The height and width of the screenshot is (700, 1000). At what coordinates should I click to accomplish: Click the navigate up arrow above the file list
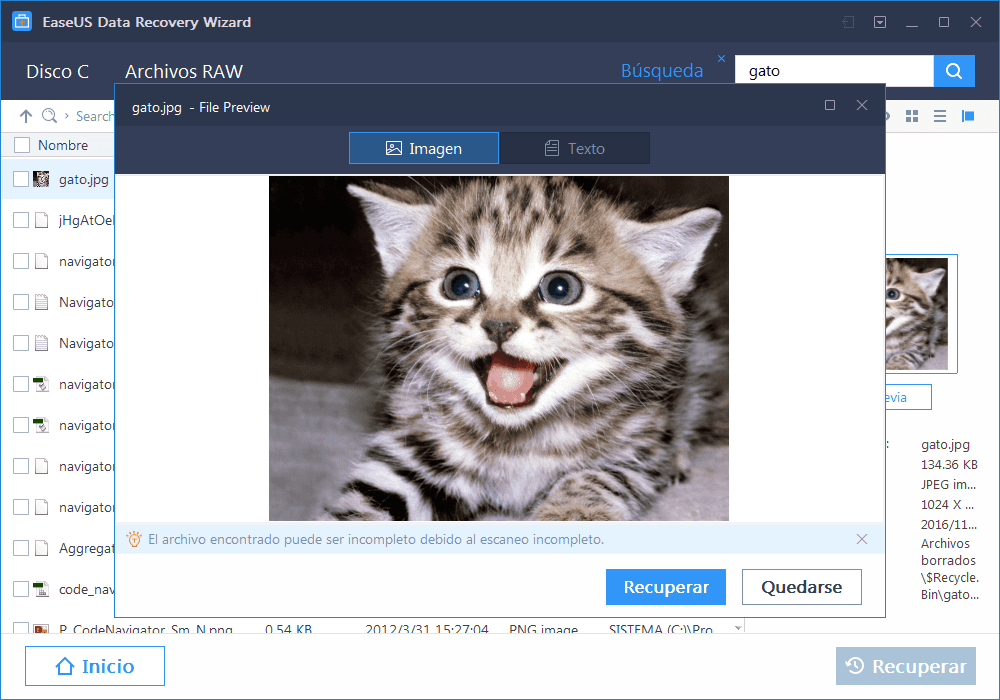coord(26,116)
